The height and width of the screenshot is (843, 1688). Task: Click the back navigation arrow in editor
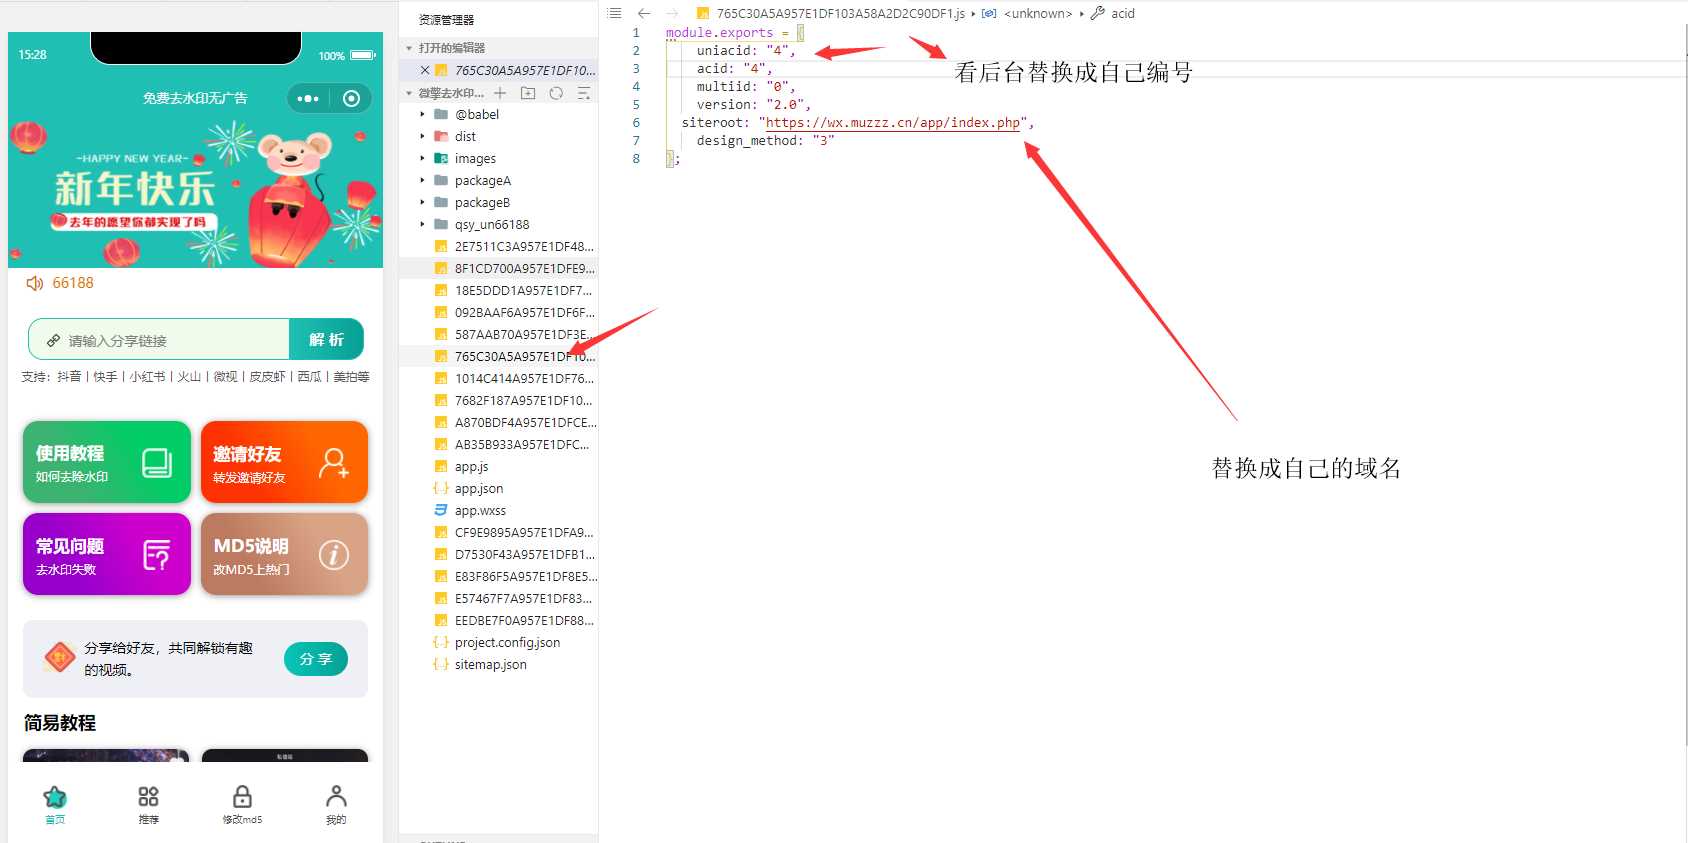pyautogui.click(x=644, y=13)
